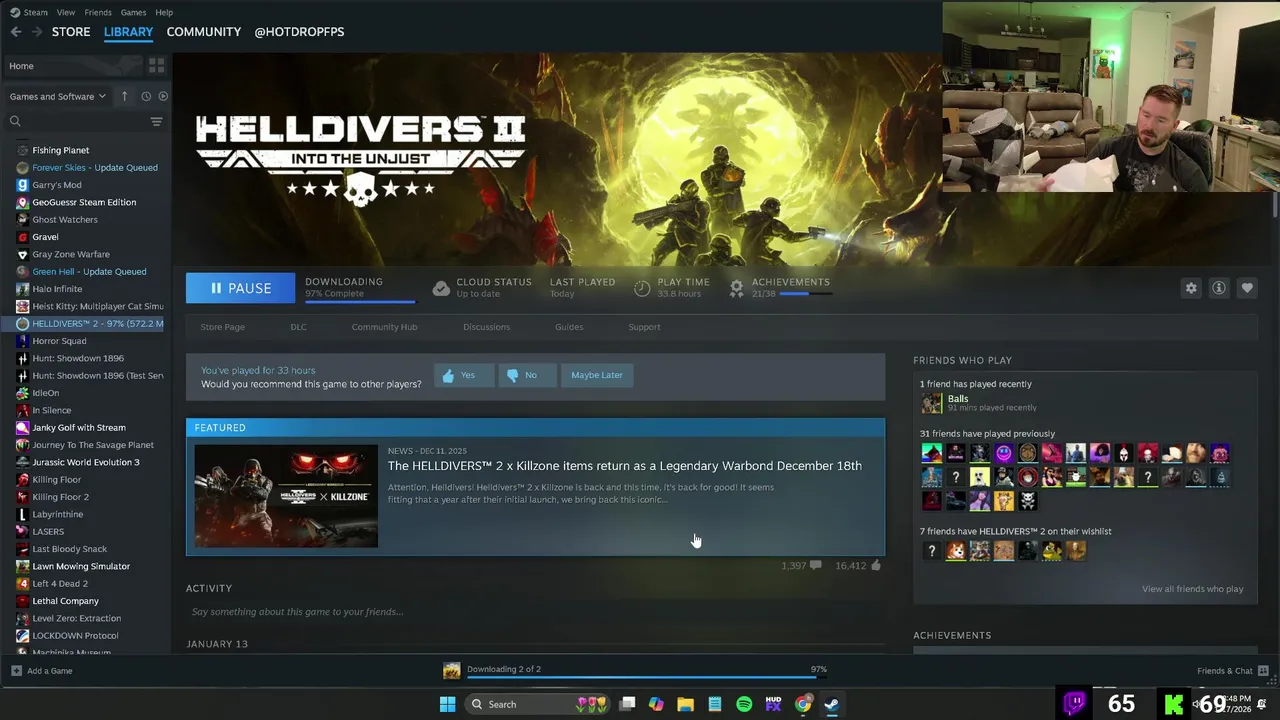
Task: Select Left 4 Dead 2 in library
Action: point(60,584)
